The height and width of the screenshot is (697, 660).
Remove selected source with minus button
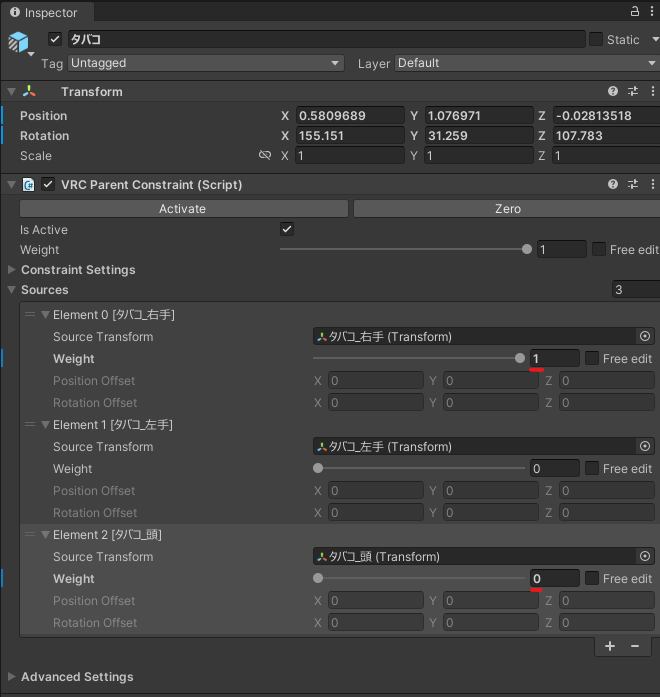635,646
